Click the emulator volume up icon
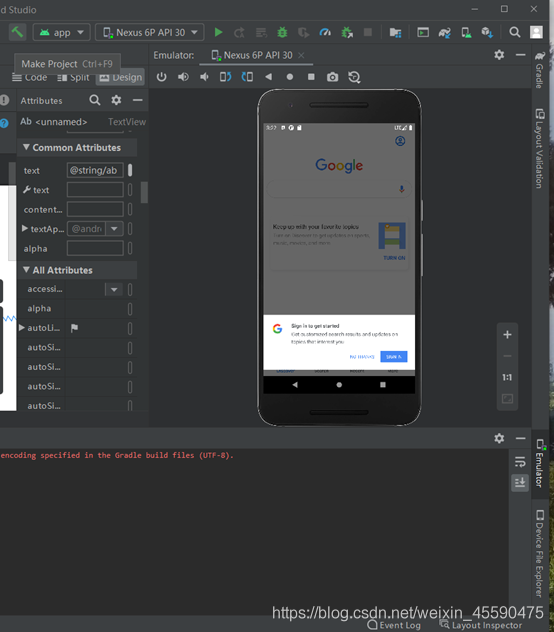The width and height of the screenshot is (554, 632). coord(183,77)
